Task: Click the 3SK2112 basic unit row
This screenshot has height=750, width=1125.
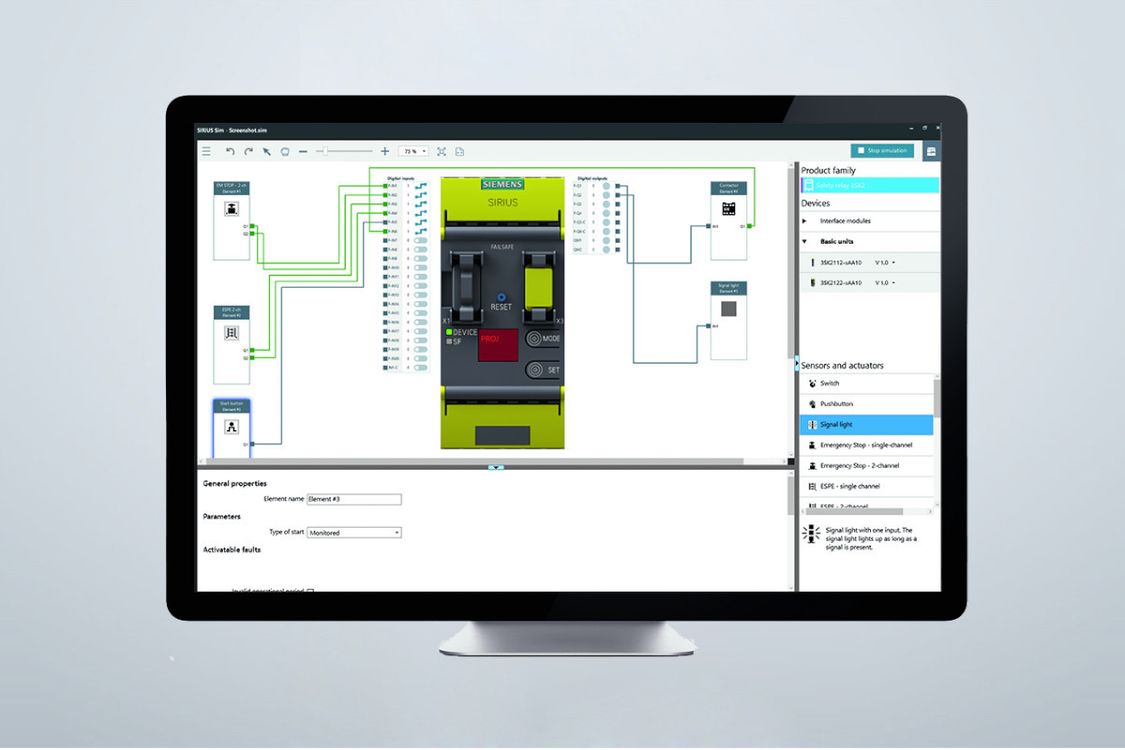Action: click(x=870, y=263)
